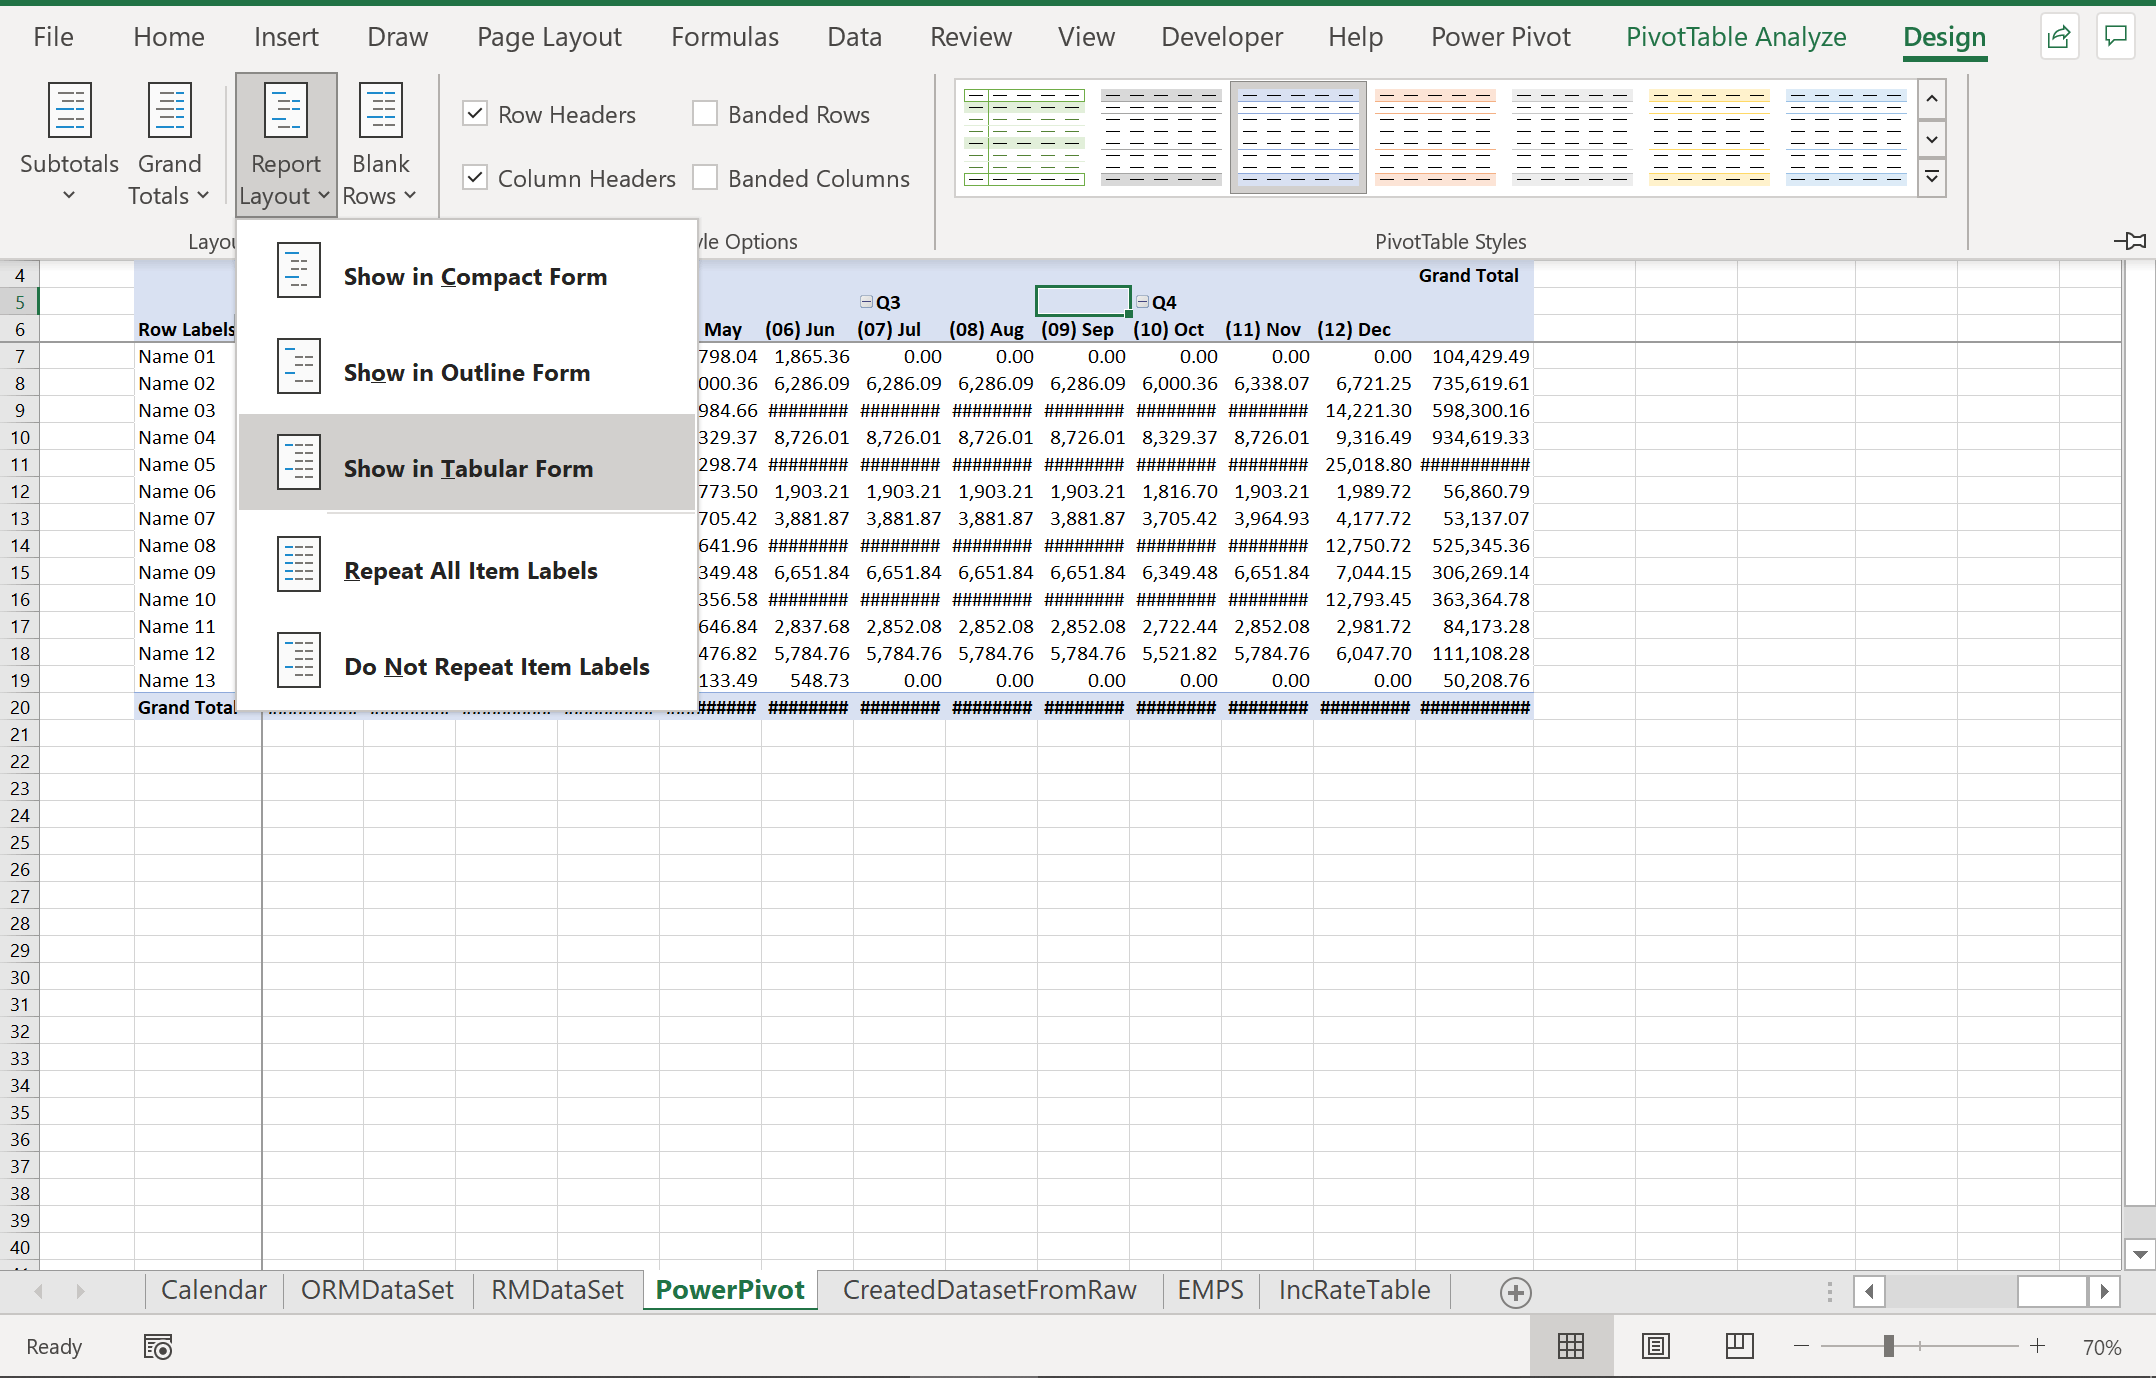Click the 70% zoom level
Image resolution: width=2156 pixels, height=1378 pixels.
click(2101, 1347)
